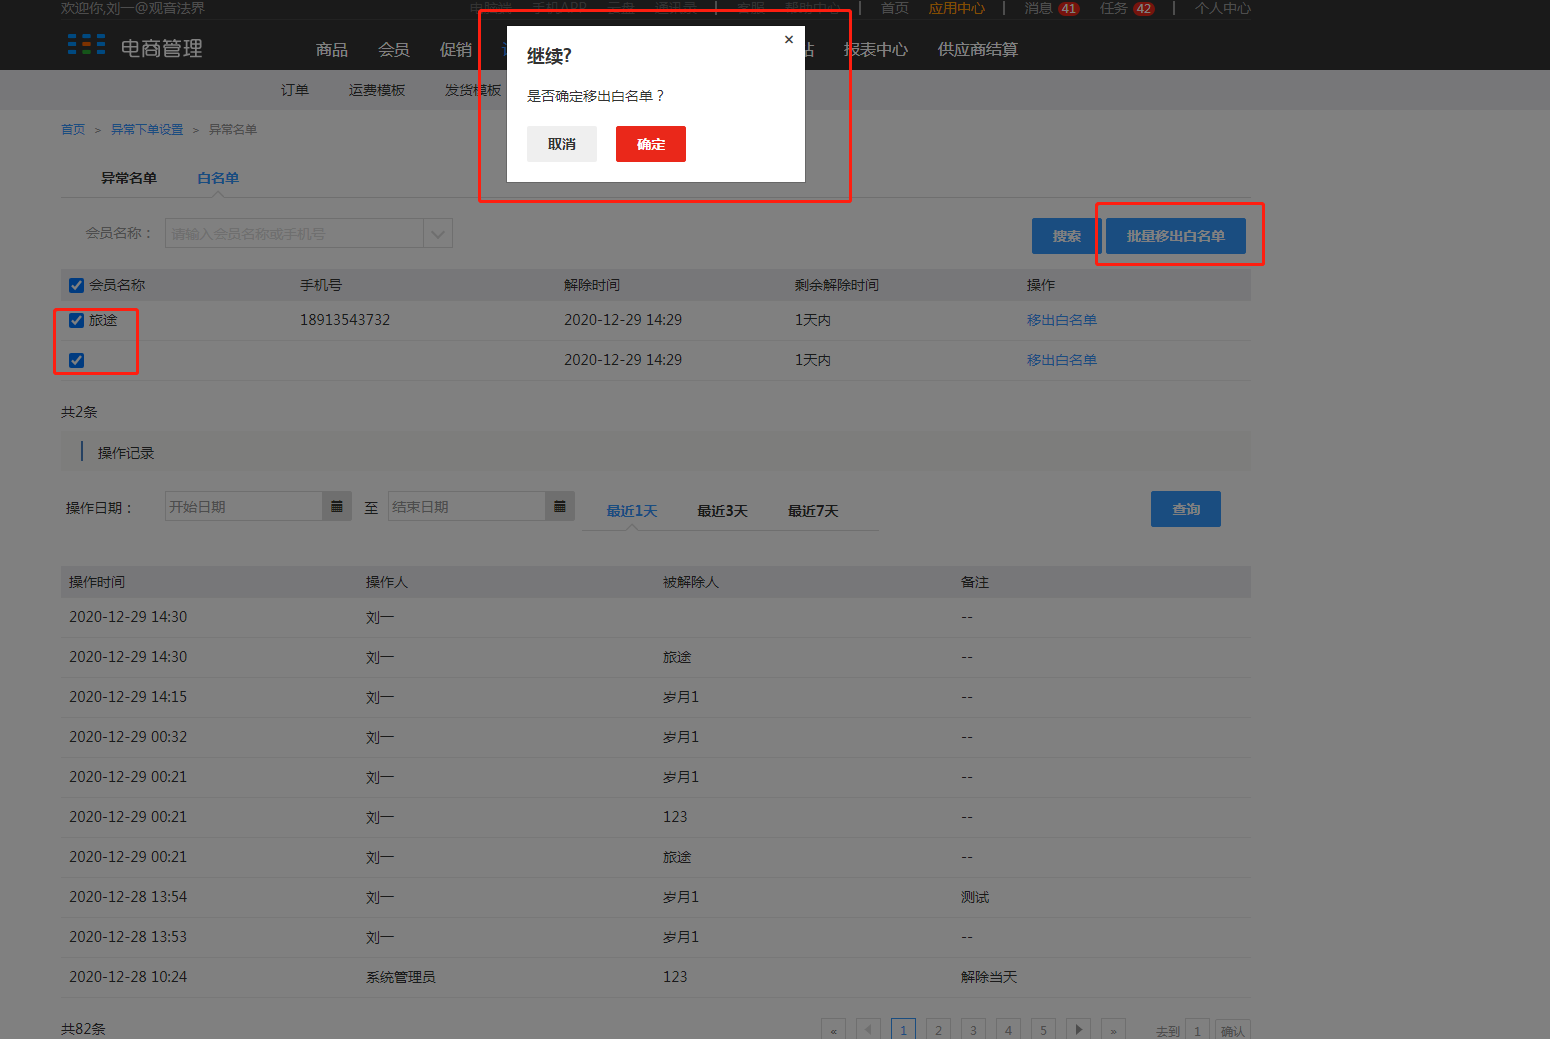1550x1039 pixels.
Task: Open the 任务 42 tasks badge
Action: tap(1143, 9)
